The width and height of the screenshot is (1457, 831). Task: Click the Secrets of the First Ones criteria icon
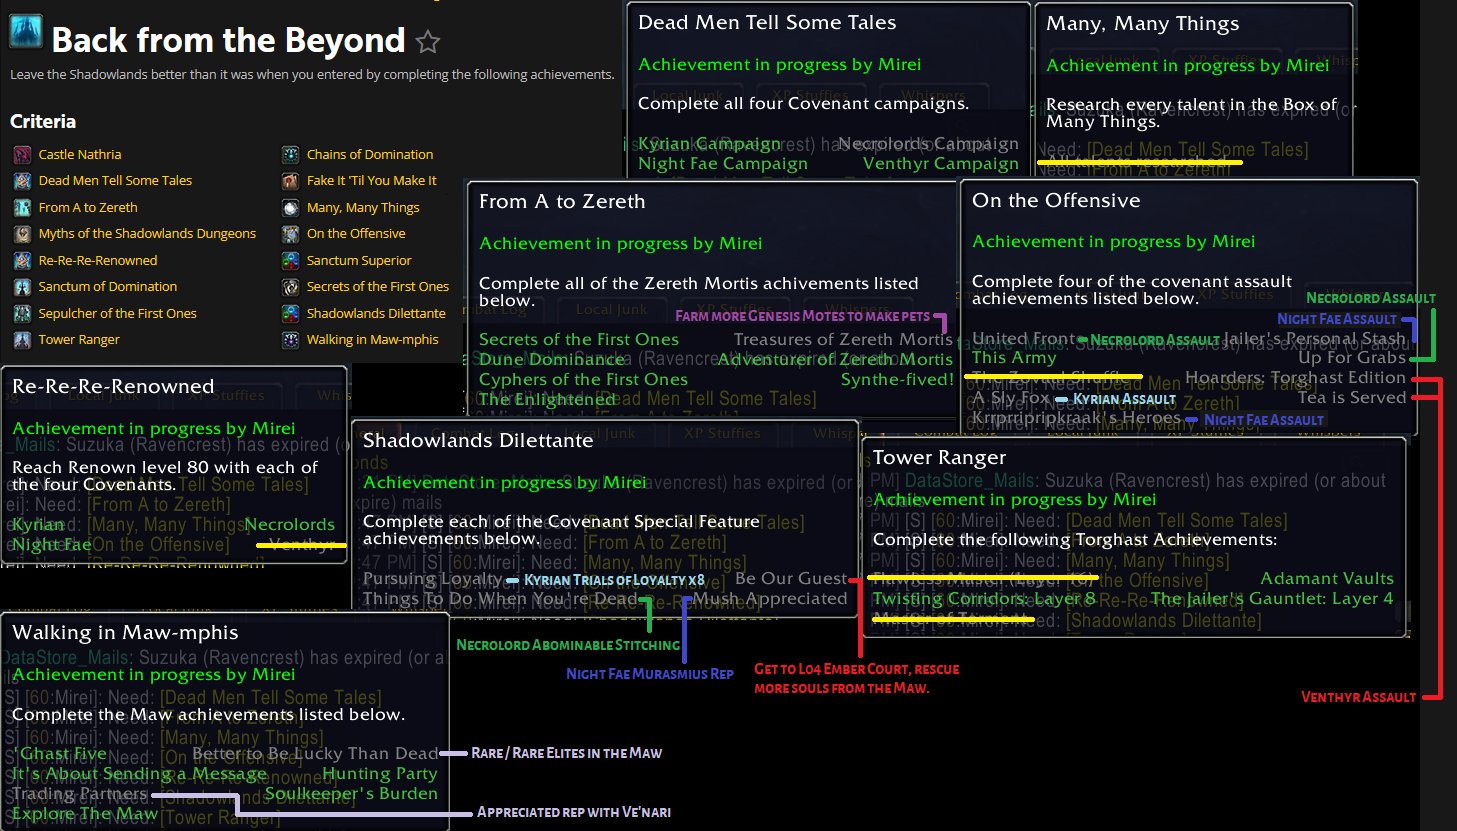point(290,287)
